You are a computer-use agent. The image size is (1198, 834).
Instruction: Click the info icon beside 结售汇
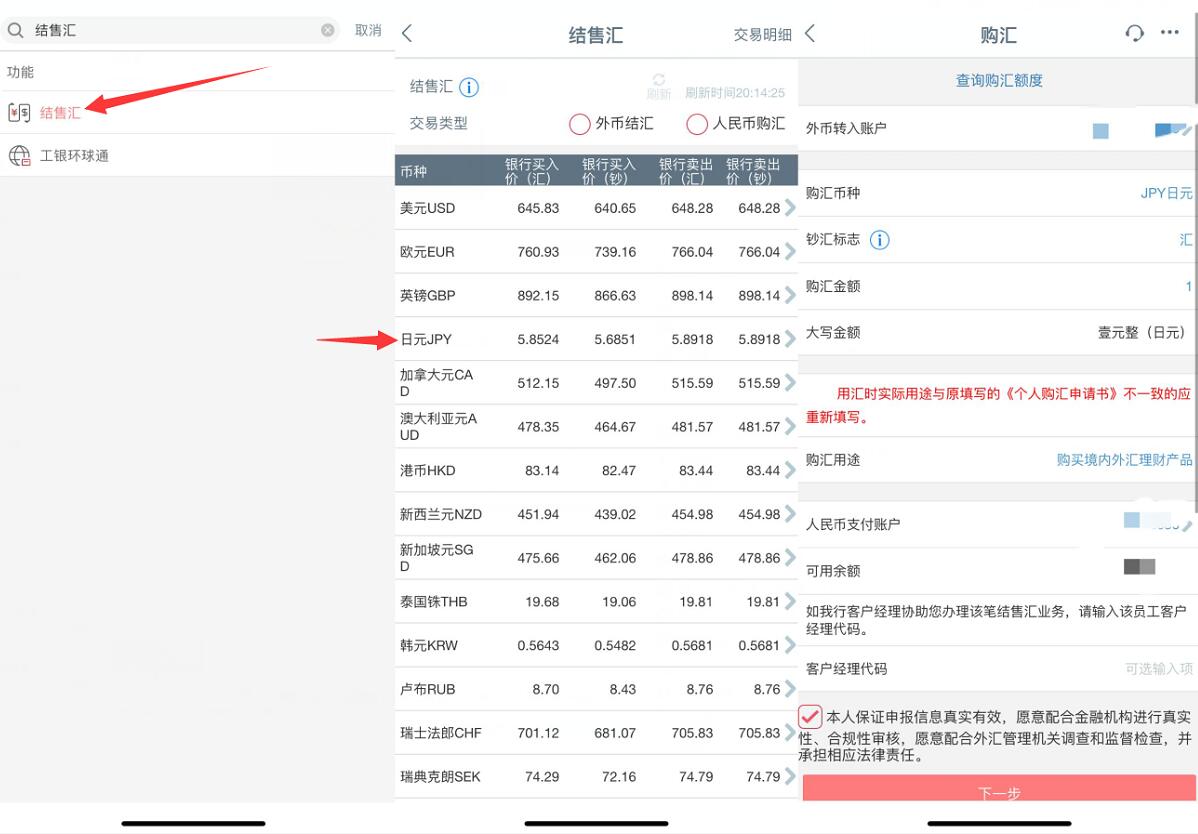(x=469, y=87)
